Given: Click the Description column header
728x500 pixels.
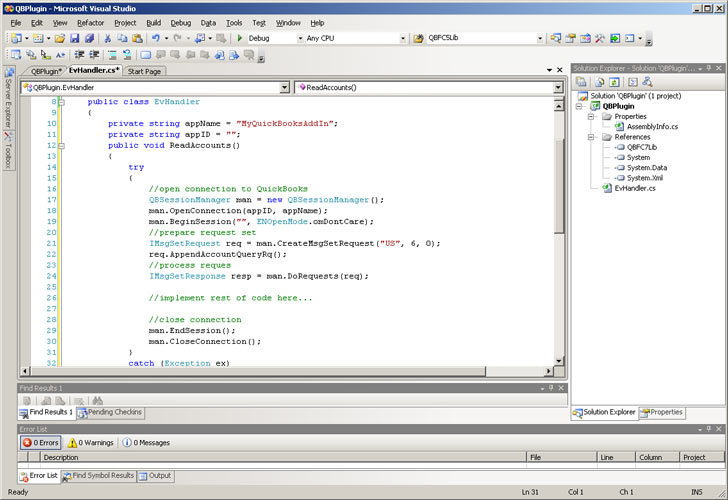Looking at the screenshot, I should point(60,457).
